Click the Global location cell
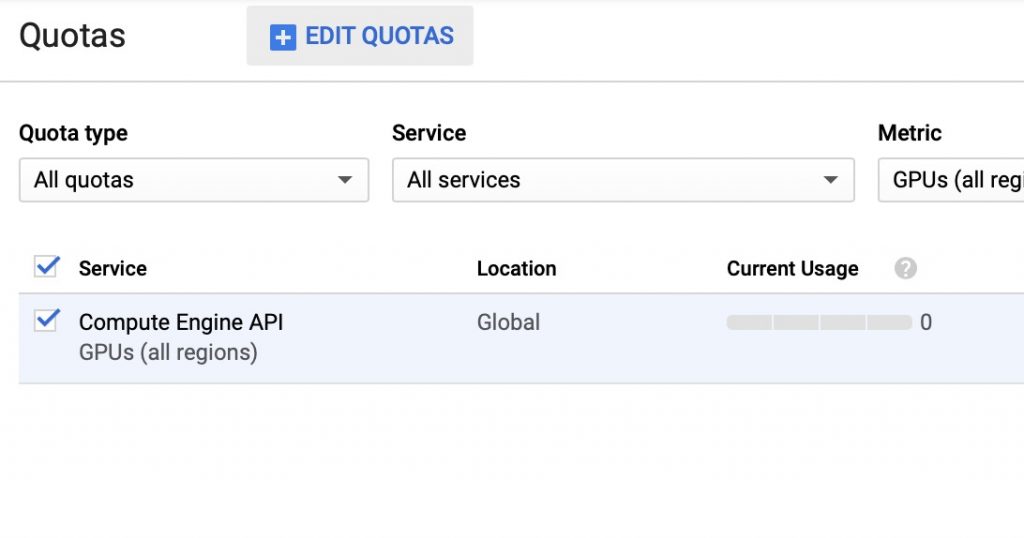This screenshot has height=538, width=1024. [x=508, y=322]
